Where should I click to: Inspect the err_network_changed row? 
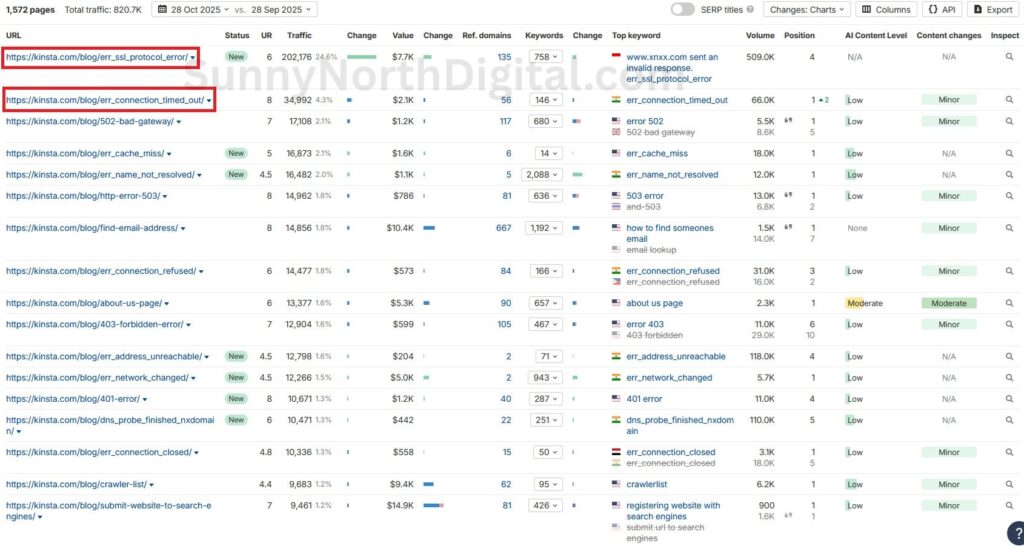click(x=1009, y=377)
